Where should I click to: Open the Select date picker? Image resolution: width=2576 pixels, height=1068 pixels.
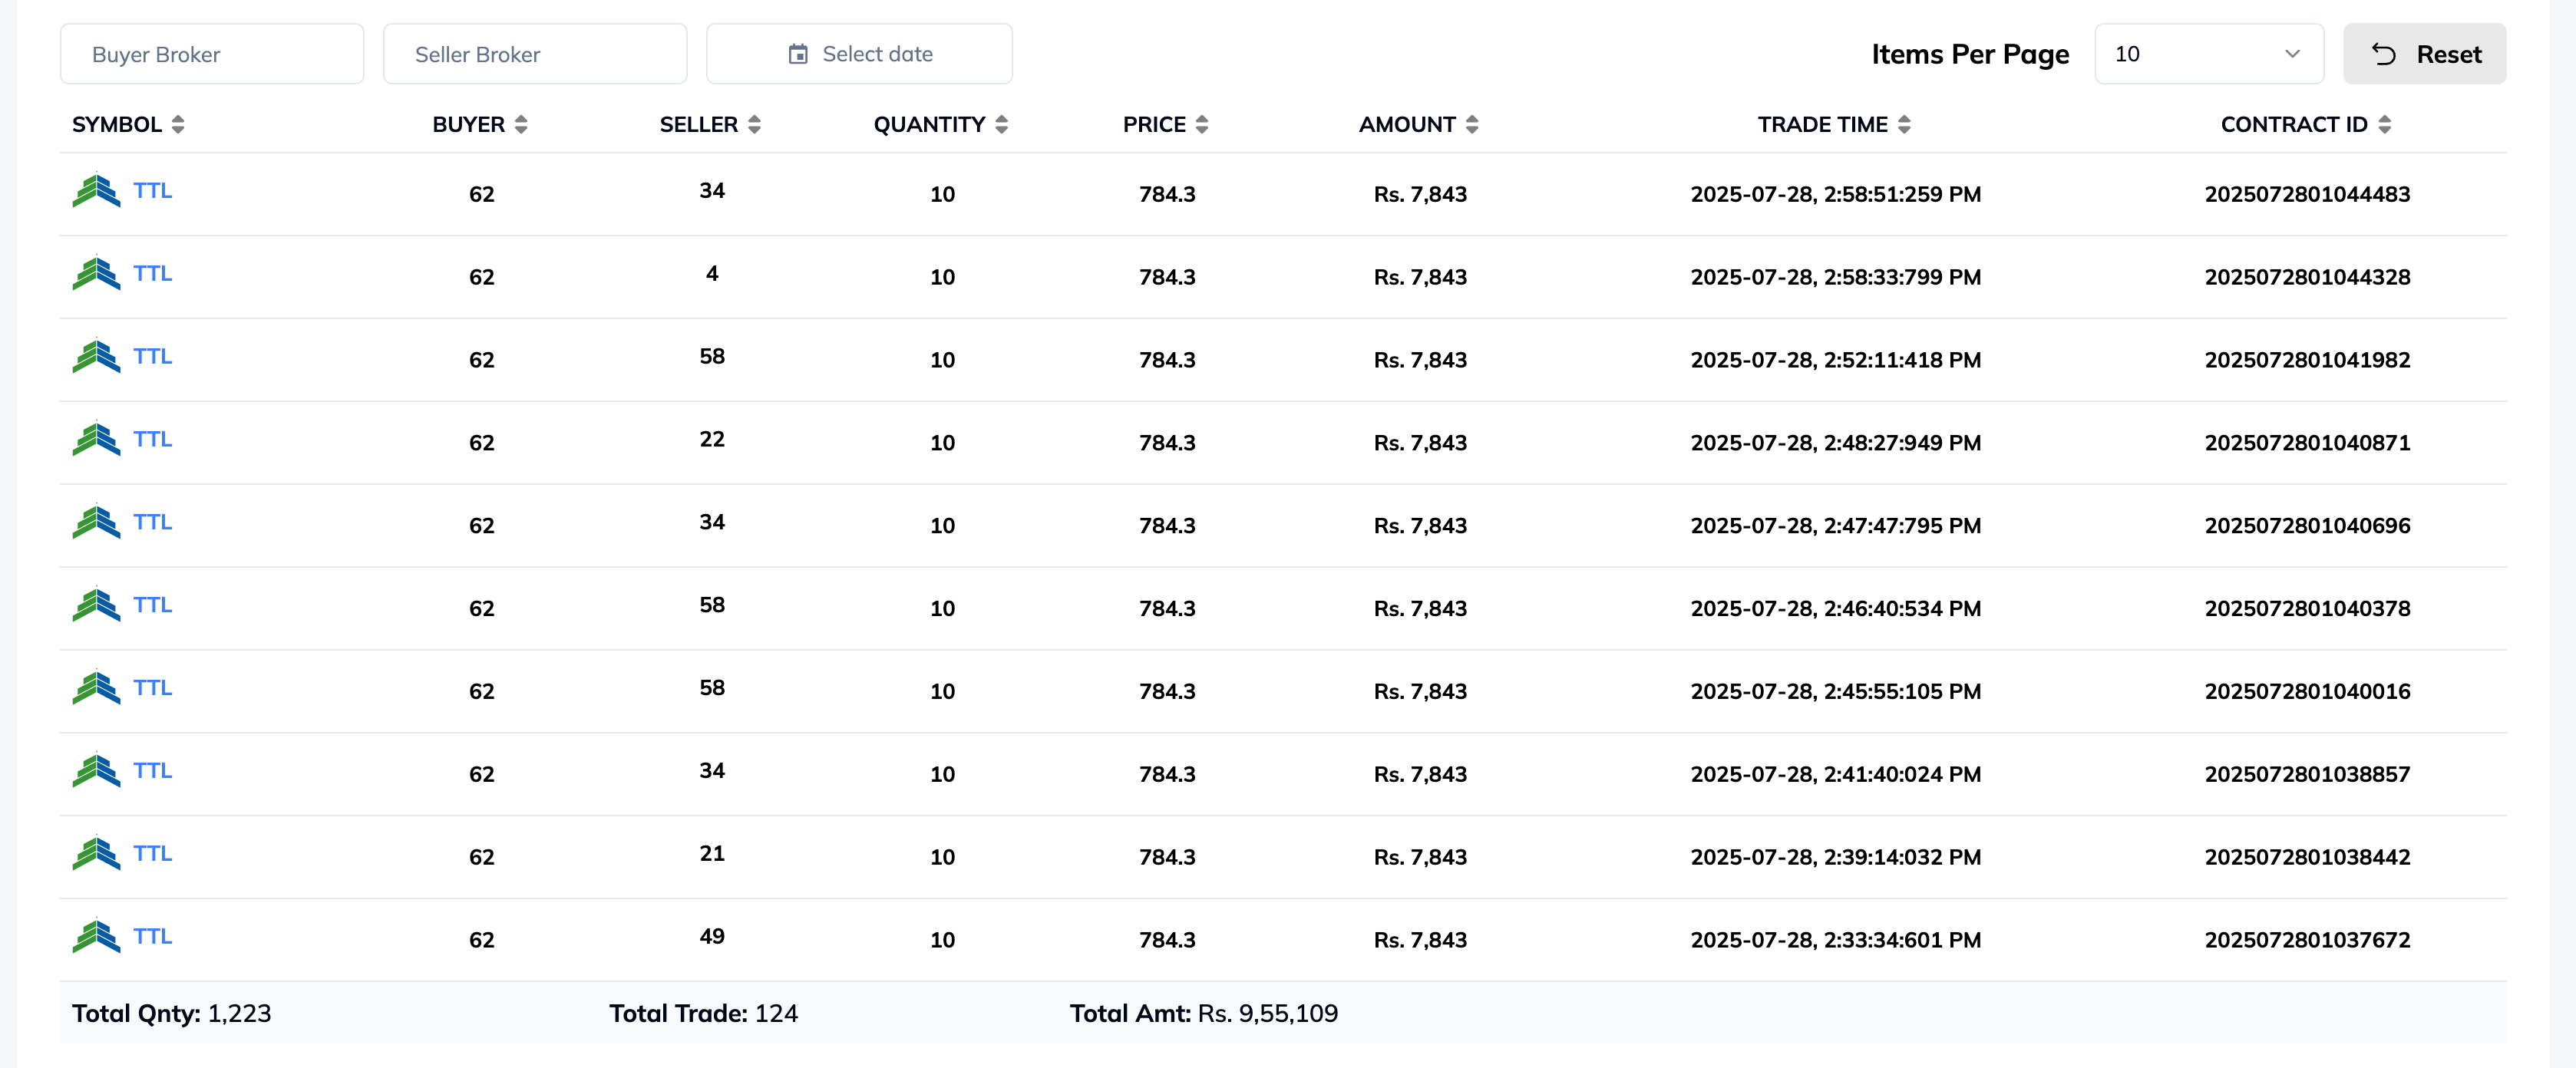(x=859, y=54)
